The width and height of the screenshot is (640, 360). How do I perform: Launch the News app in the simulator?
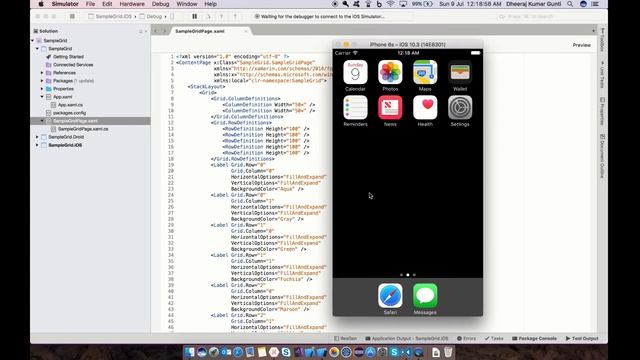390,107
